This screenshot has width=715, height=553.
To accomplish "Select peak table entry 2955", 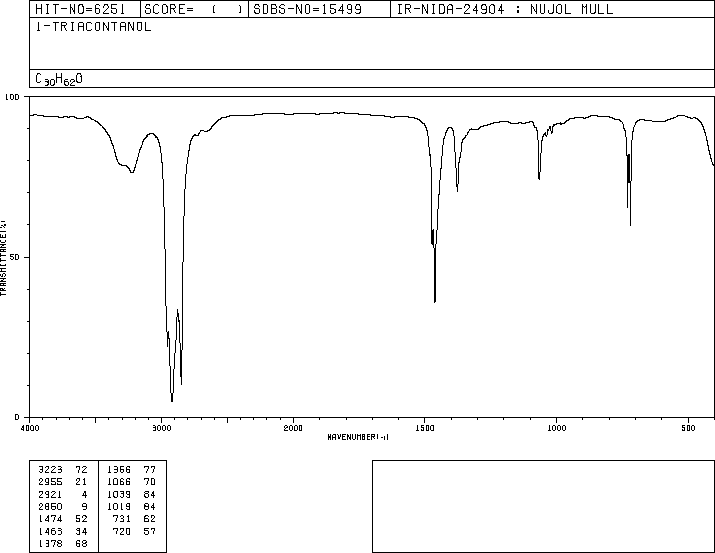I will tap(50, 482).
